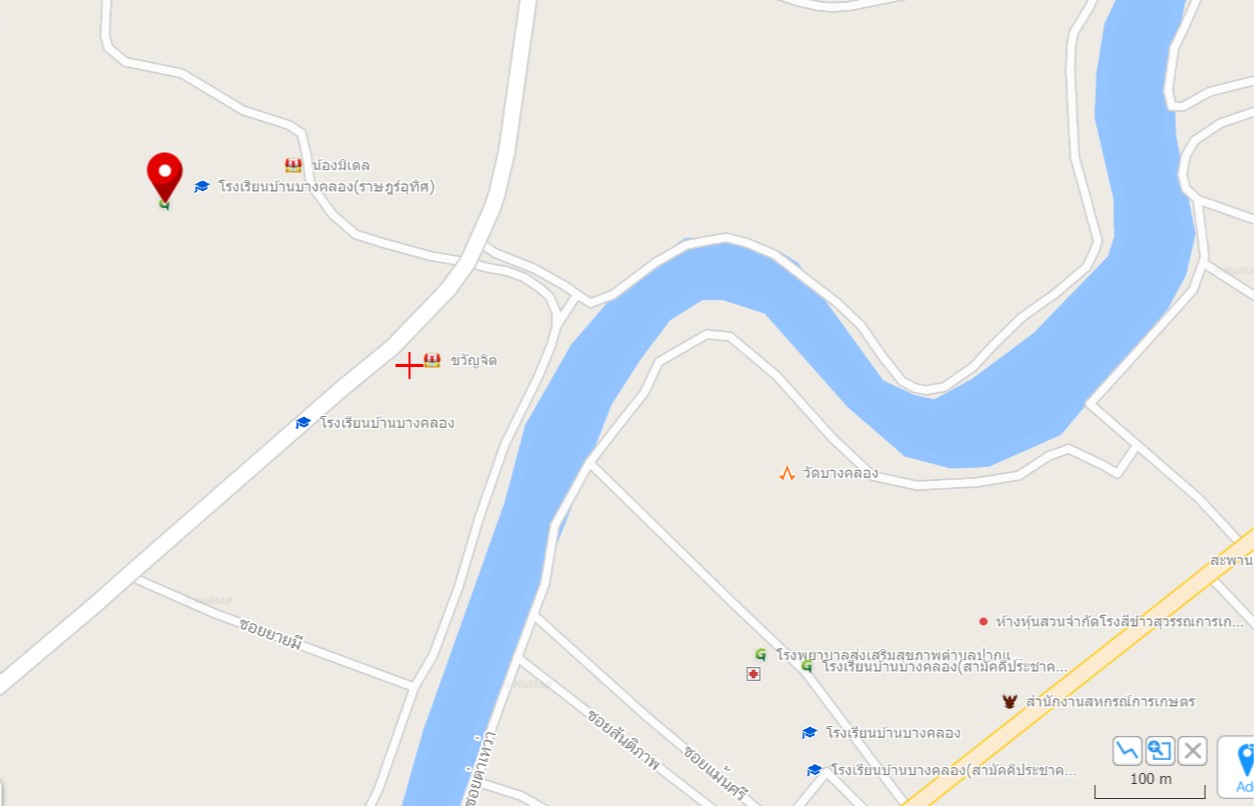Select the สำนักงานสหกรณ์การเกษตร garuda icon

point(1009,702)
